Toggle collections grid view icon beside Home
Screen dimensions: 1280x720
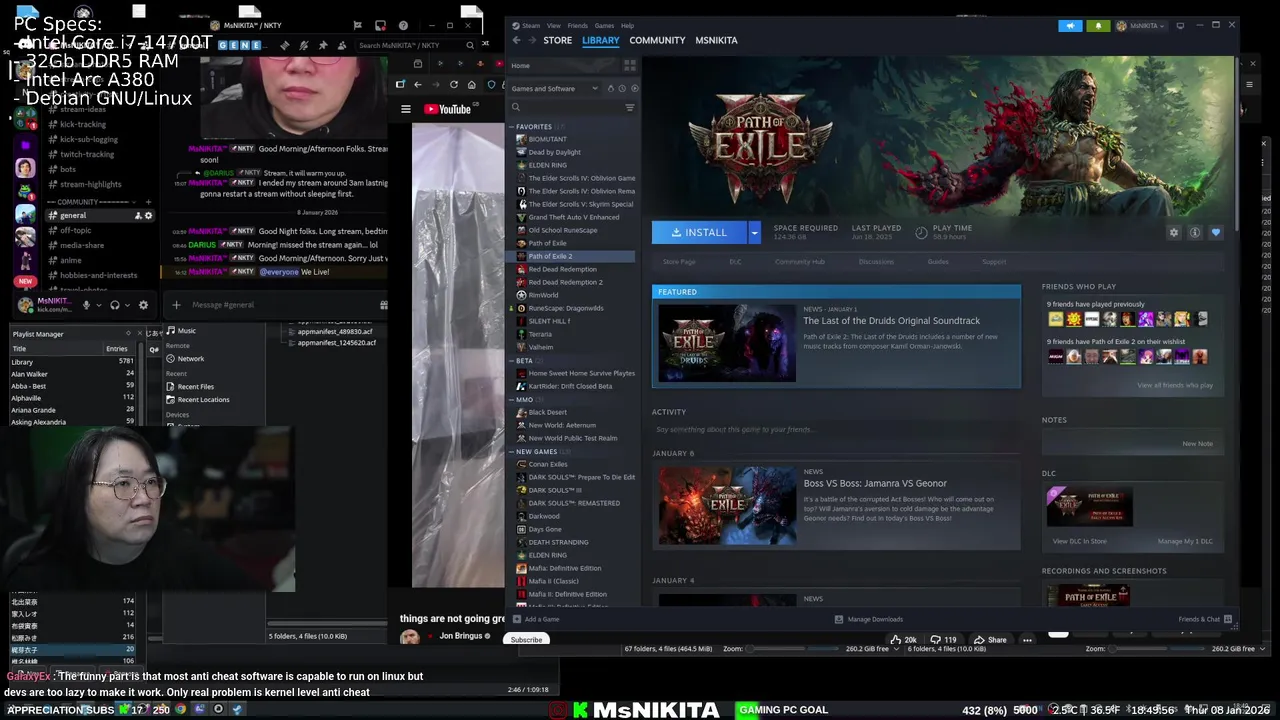[x=630, y=66]
